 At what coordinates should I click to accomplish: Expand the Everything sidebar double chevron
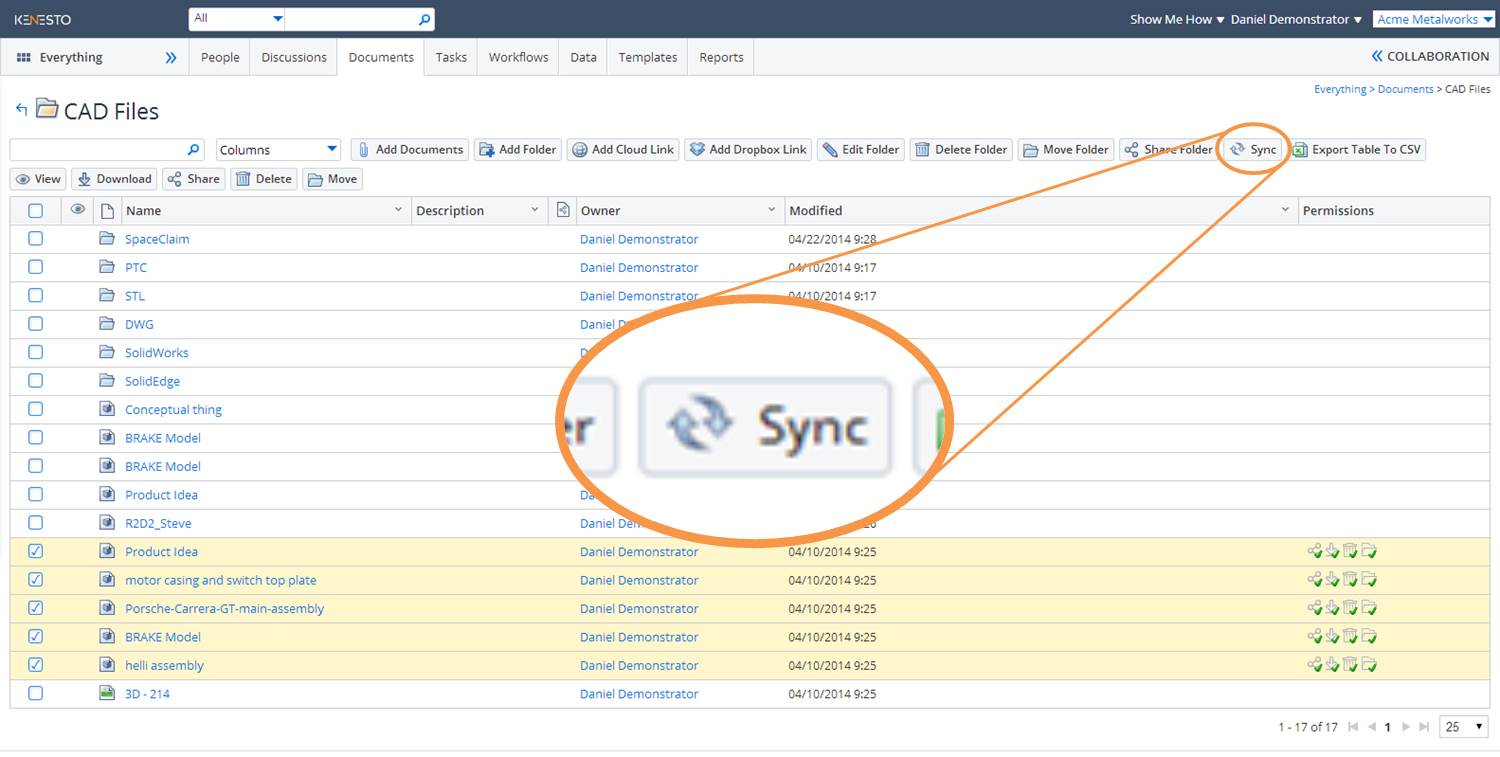pos(171,58)
